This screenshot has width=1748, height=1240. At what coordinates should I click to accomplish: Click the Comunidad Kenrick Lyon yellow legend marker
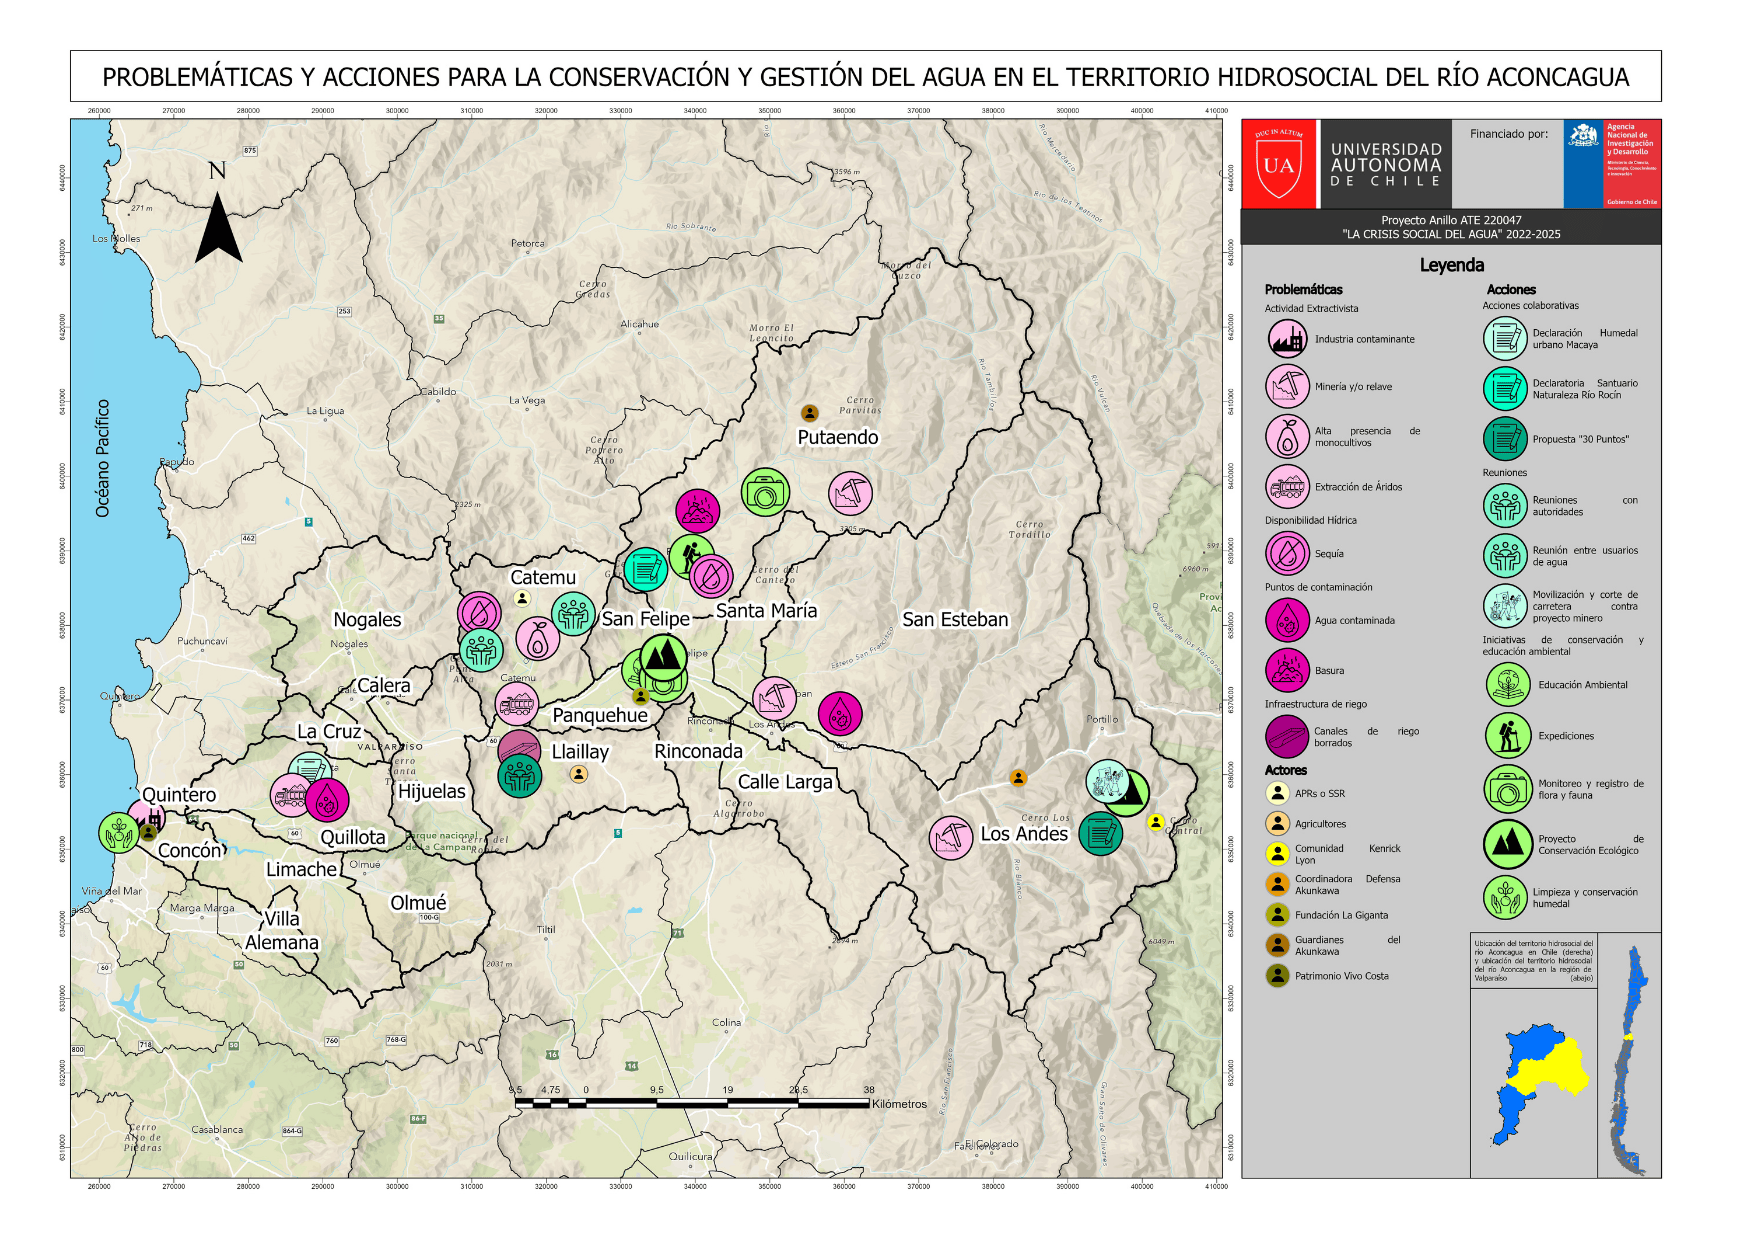pos(1277,853)
